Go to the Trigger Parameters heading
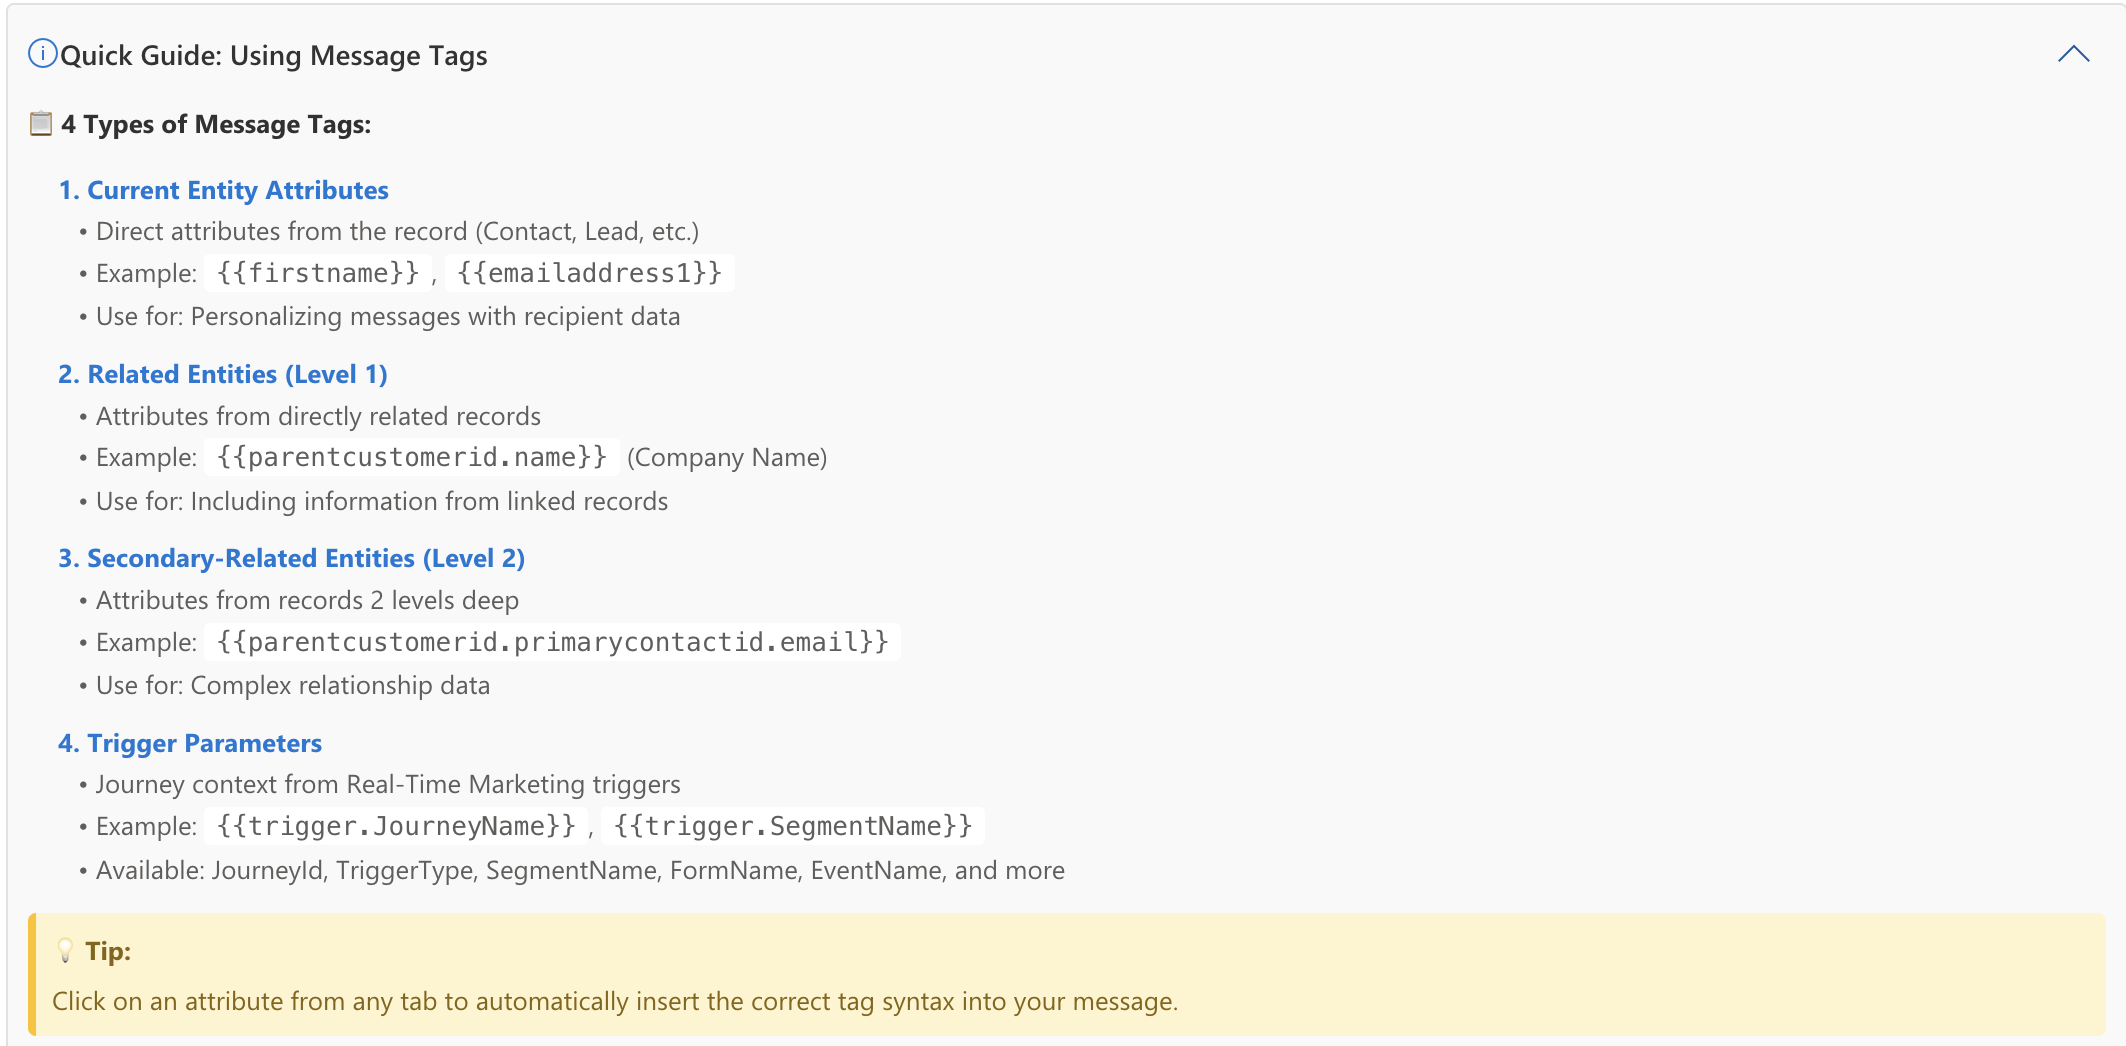2126x1046 pixels. coord(190,743)
